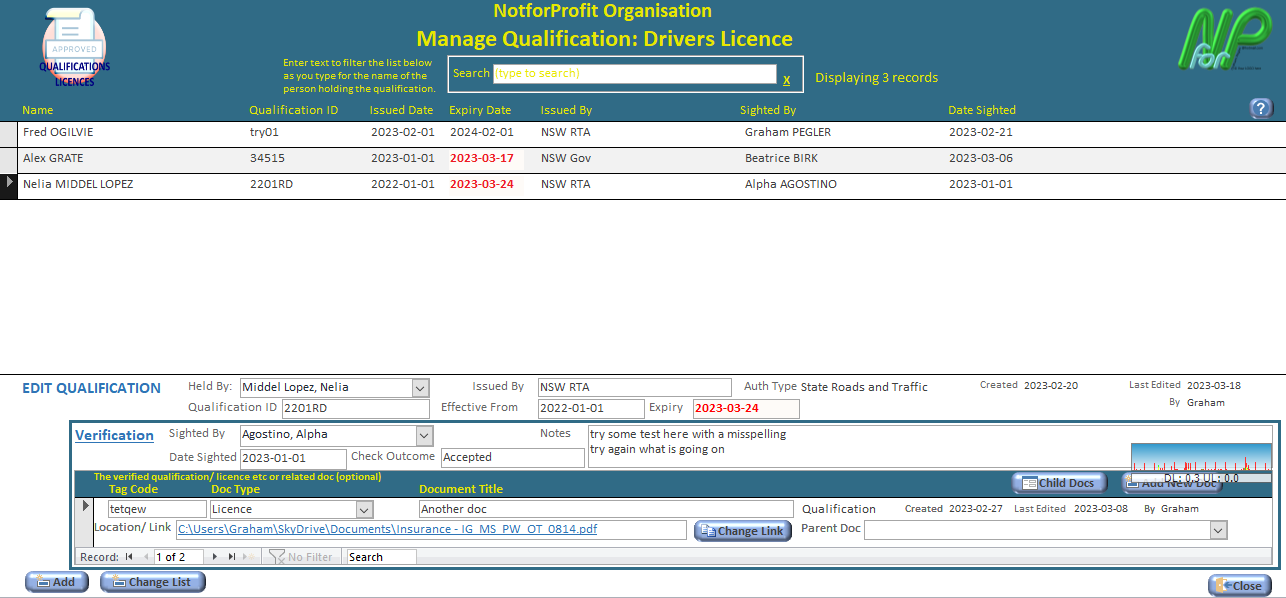Image resolution: width=1286 pixels, height=598 pixels.
Task: Click Sighted By cell Graham PEGLER
Action: (x=788, y=132)
